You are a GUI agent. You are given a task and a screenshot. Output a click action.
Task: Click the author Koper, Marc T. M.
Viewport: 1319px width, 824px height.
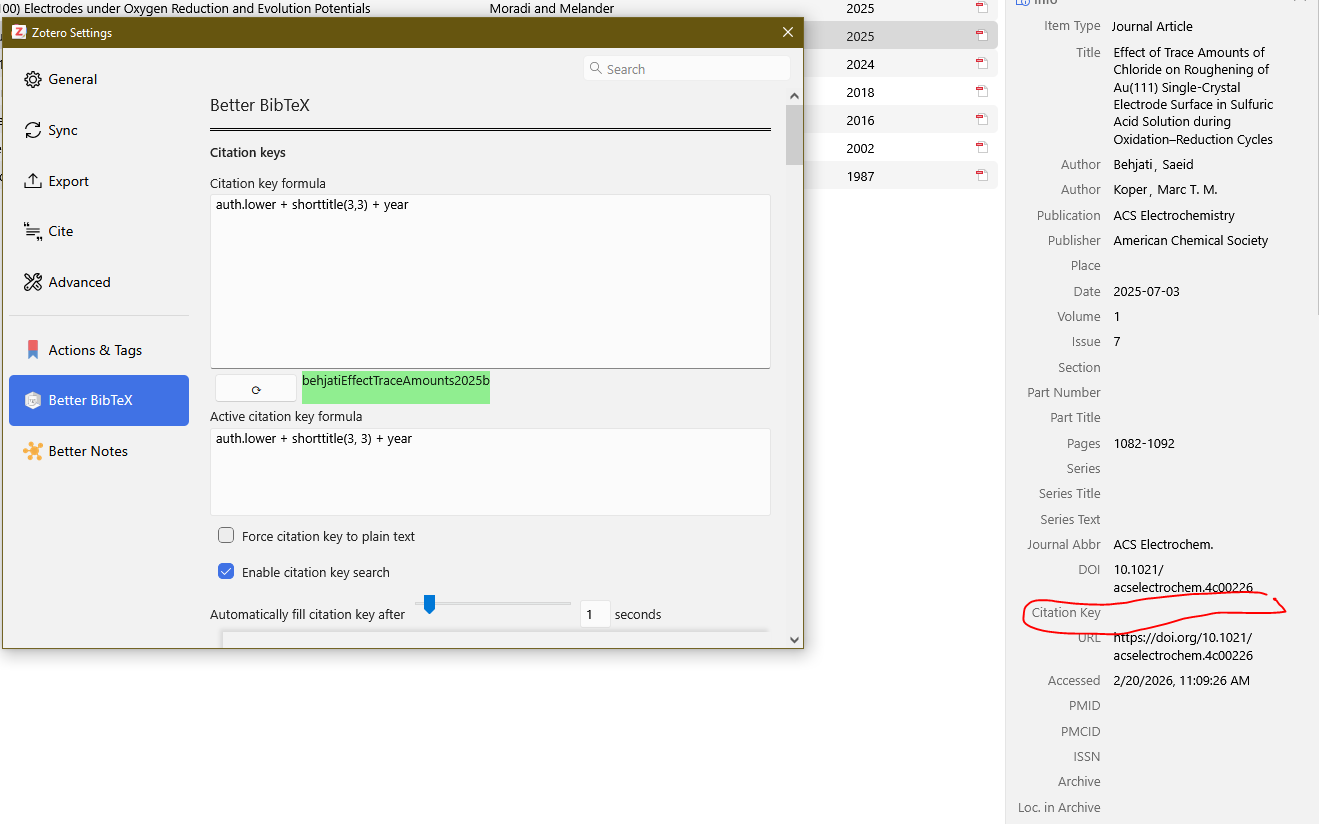click(1165, 189)
